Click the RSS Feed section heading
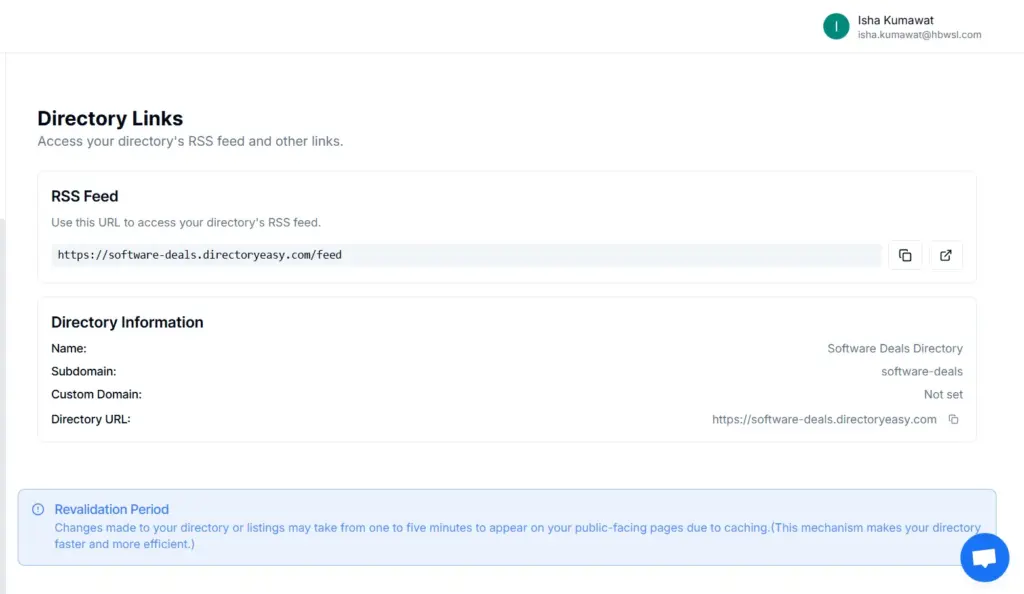 [84, 196]
